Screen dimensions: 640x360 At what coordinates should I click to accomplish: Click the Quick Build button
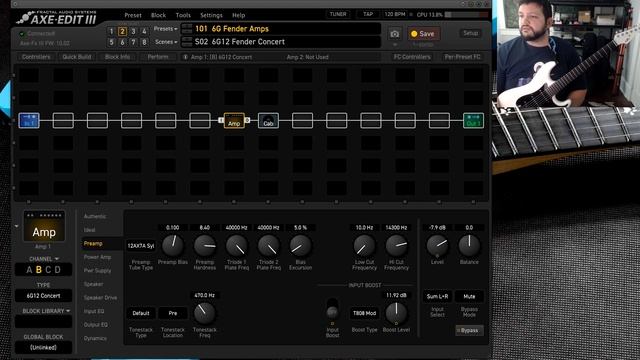click(x=77, y=57)
